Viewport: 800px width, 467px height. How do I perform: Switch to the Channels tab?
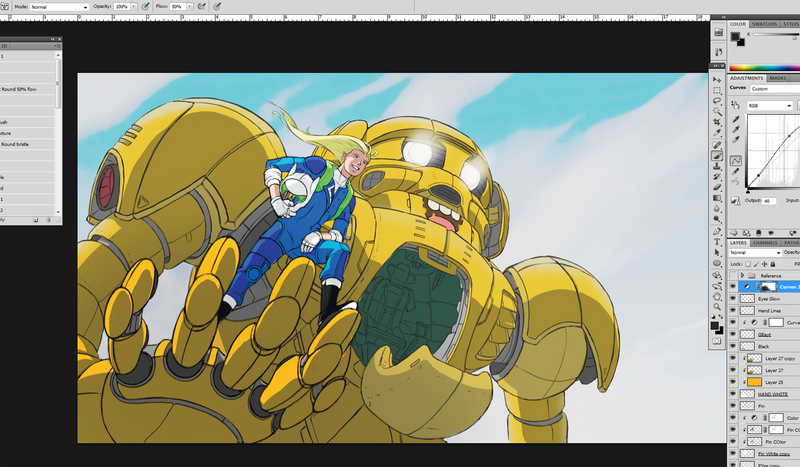point(765,243)
